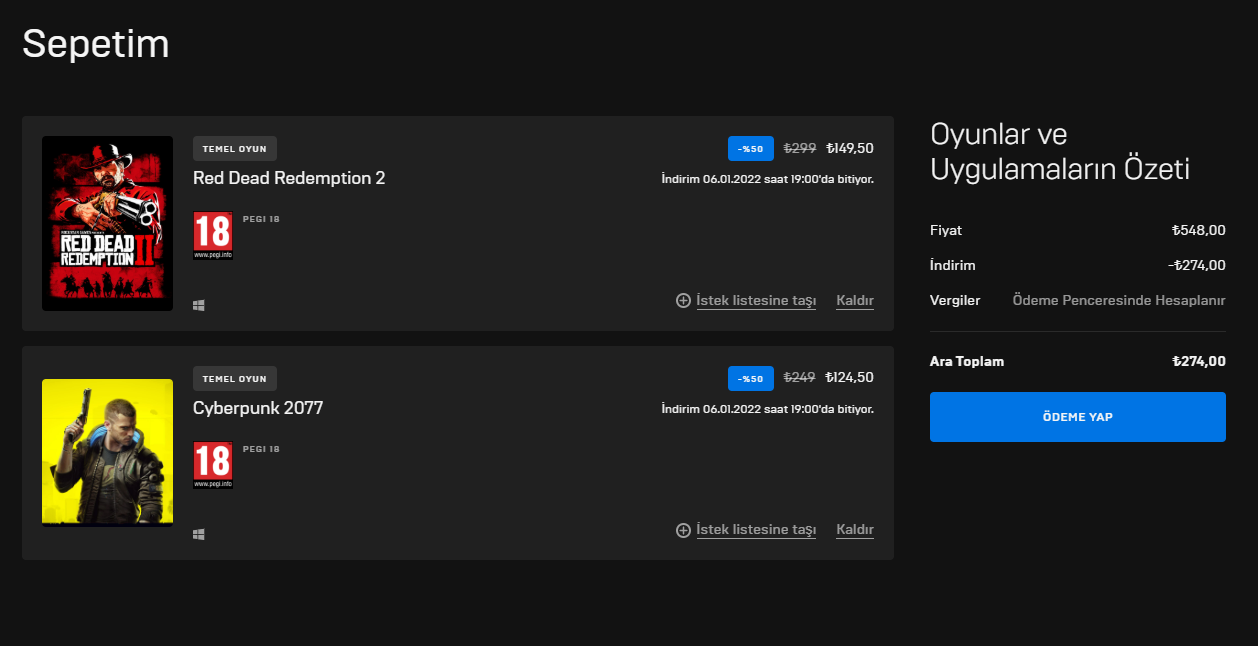Move Cyberpunk 2077 to wishlist
This screenshot has height=646, width=1258.
tap(756, 530)
